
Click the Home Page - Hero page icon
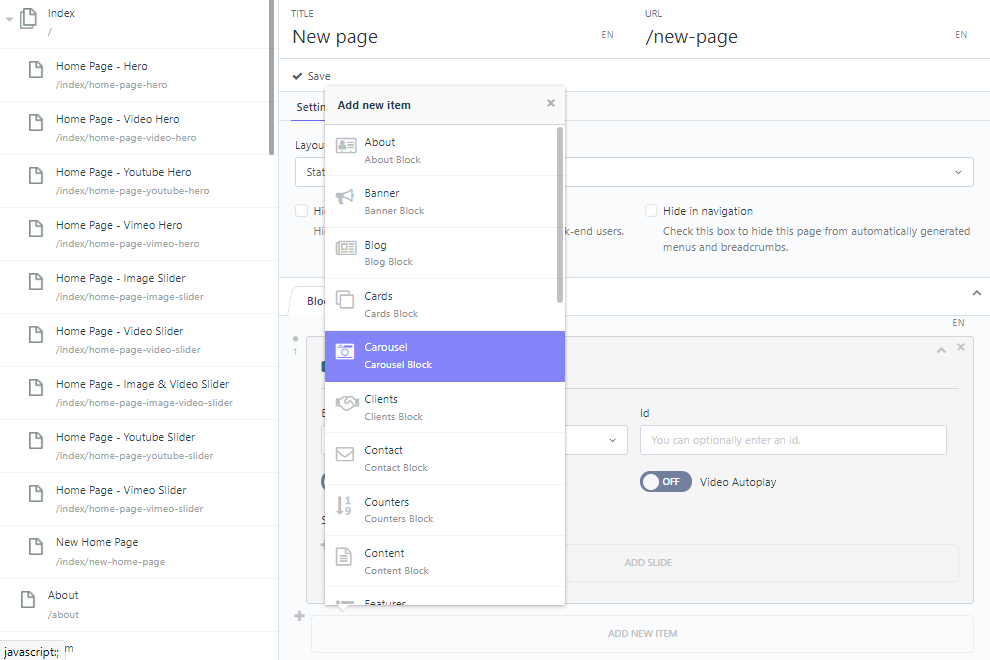point(36,69)
